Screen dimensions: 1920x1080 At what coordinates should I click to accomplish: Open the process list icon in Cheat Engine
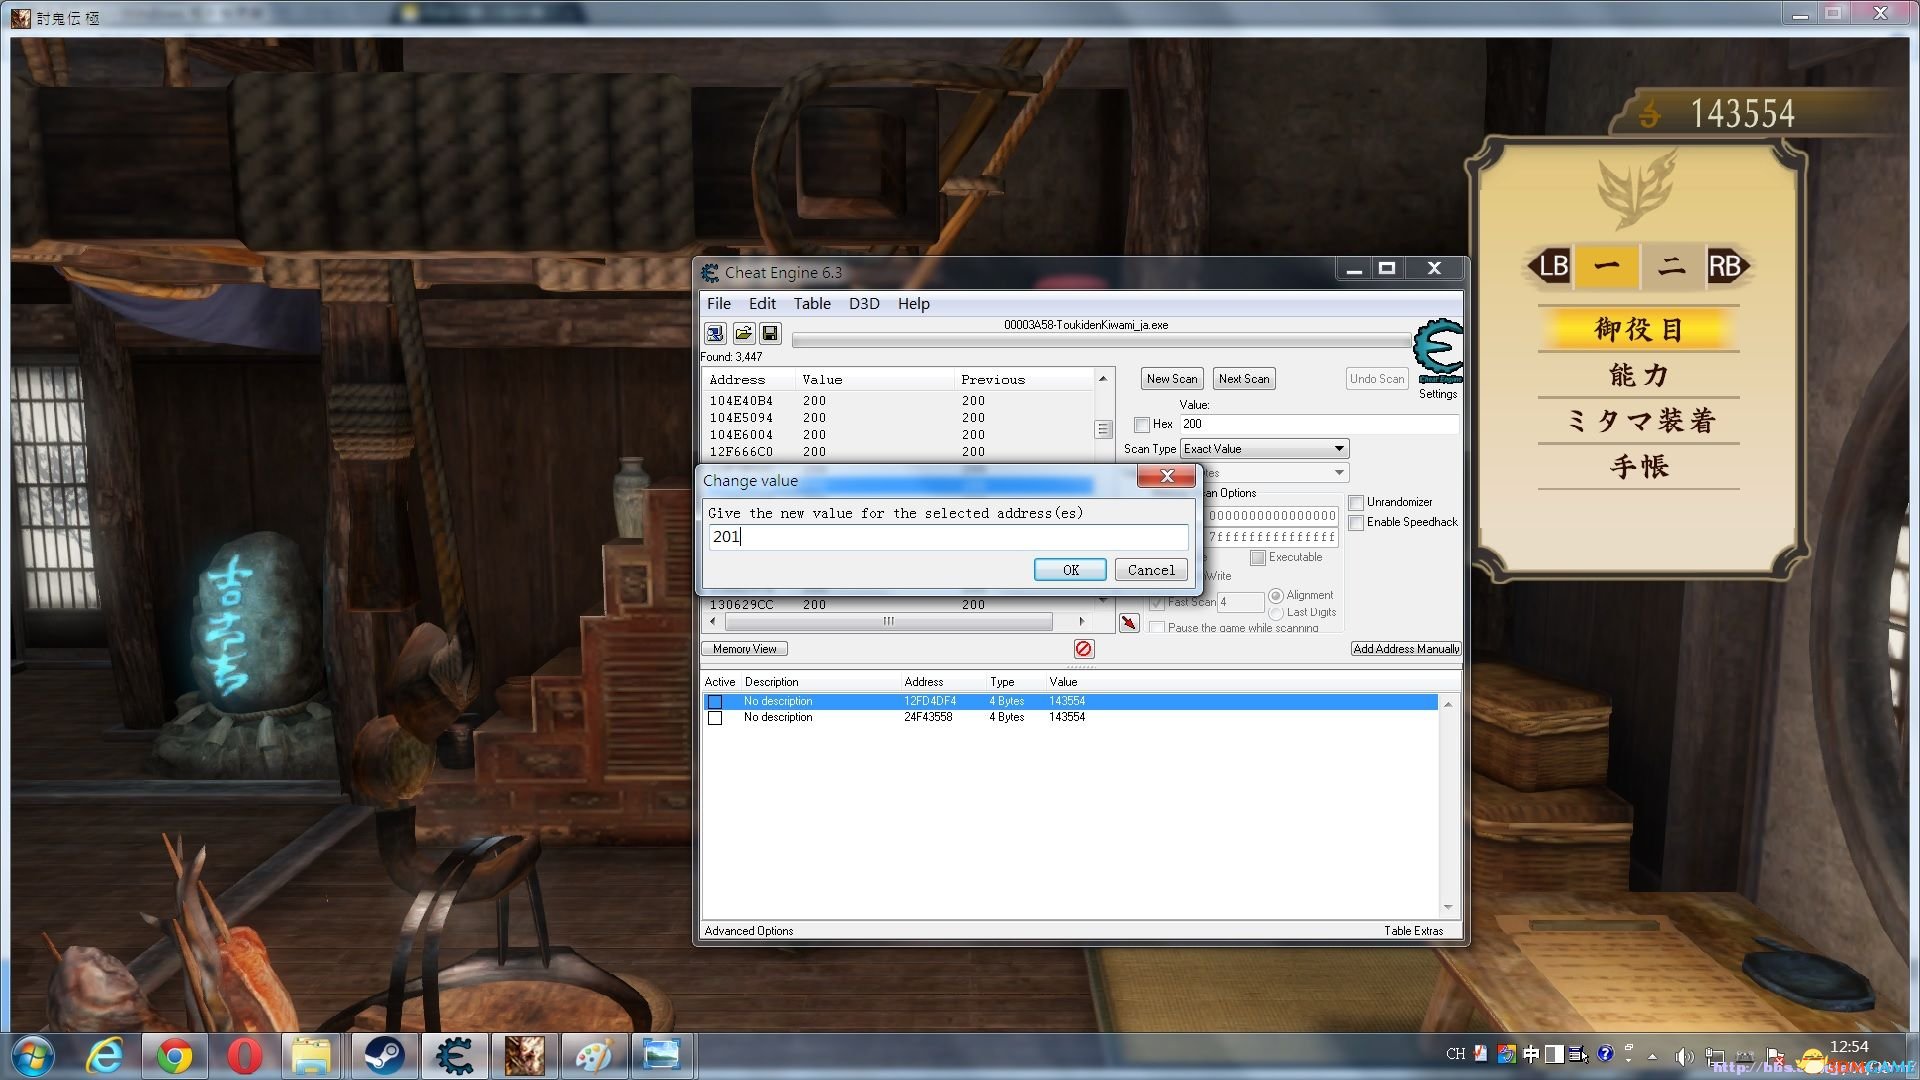click(715, 333)
